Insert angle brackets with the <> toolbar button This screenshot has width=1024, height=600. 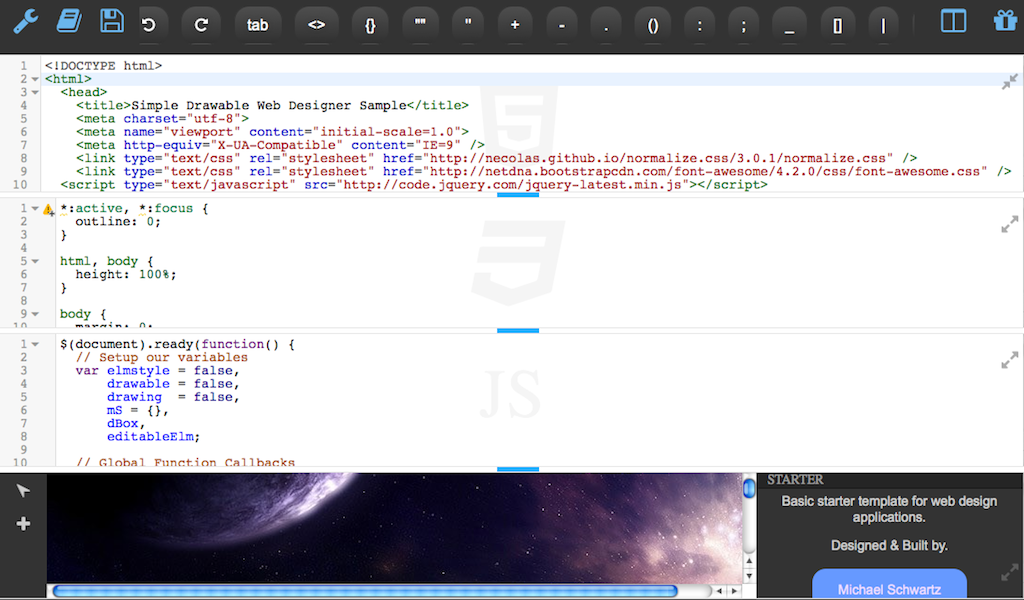tap(316, 25)
